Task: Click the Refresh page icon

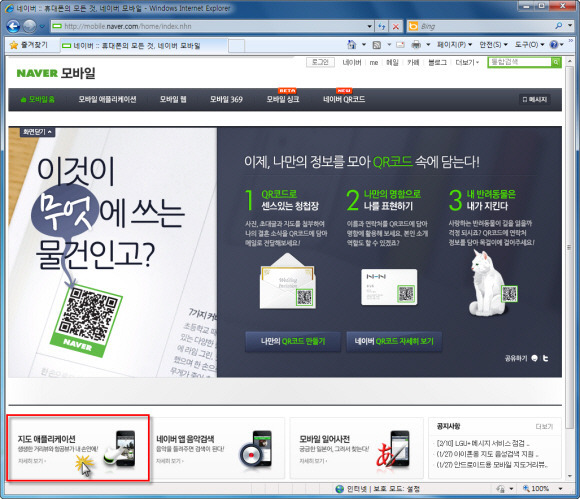Action: [x=382, y=26]
